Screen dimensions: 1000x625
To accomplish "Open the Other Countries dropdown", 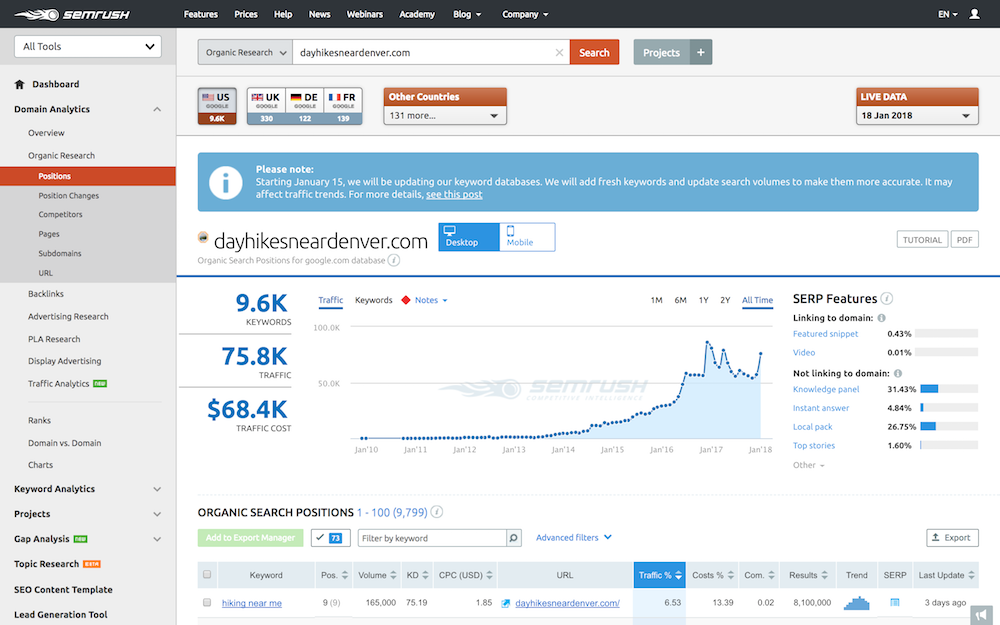I will coord(445,115).
